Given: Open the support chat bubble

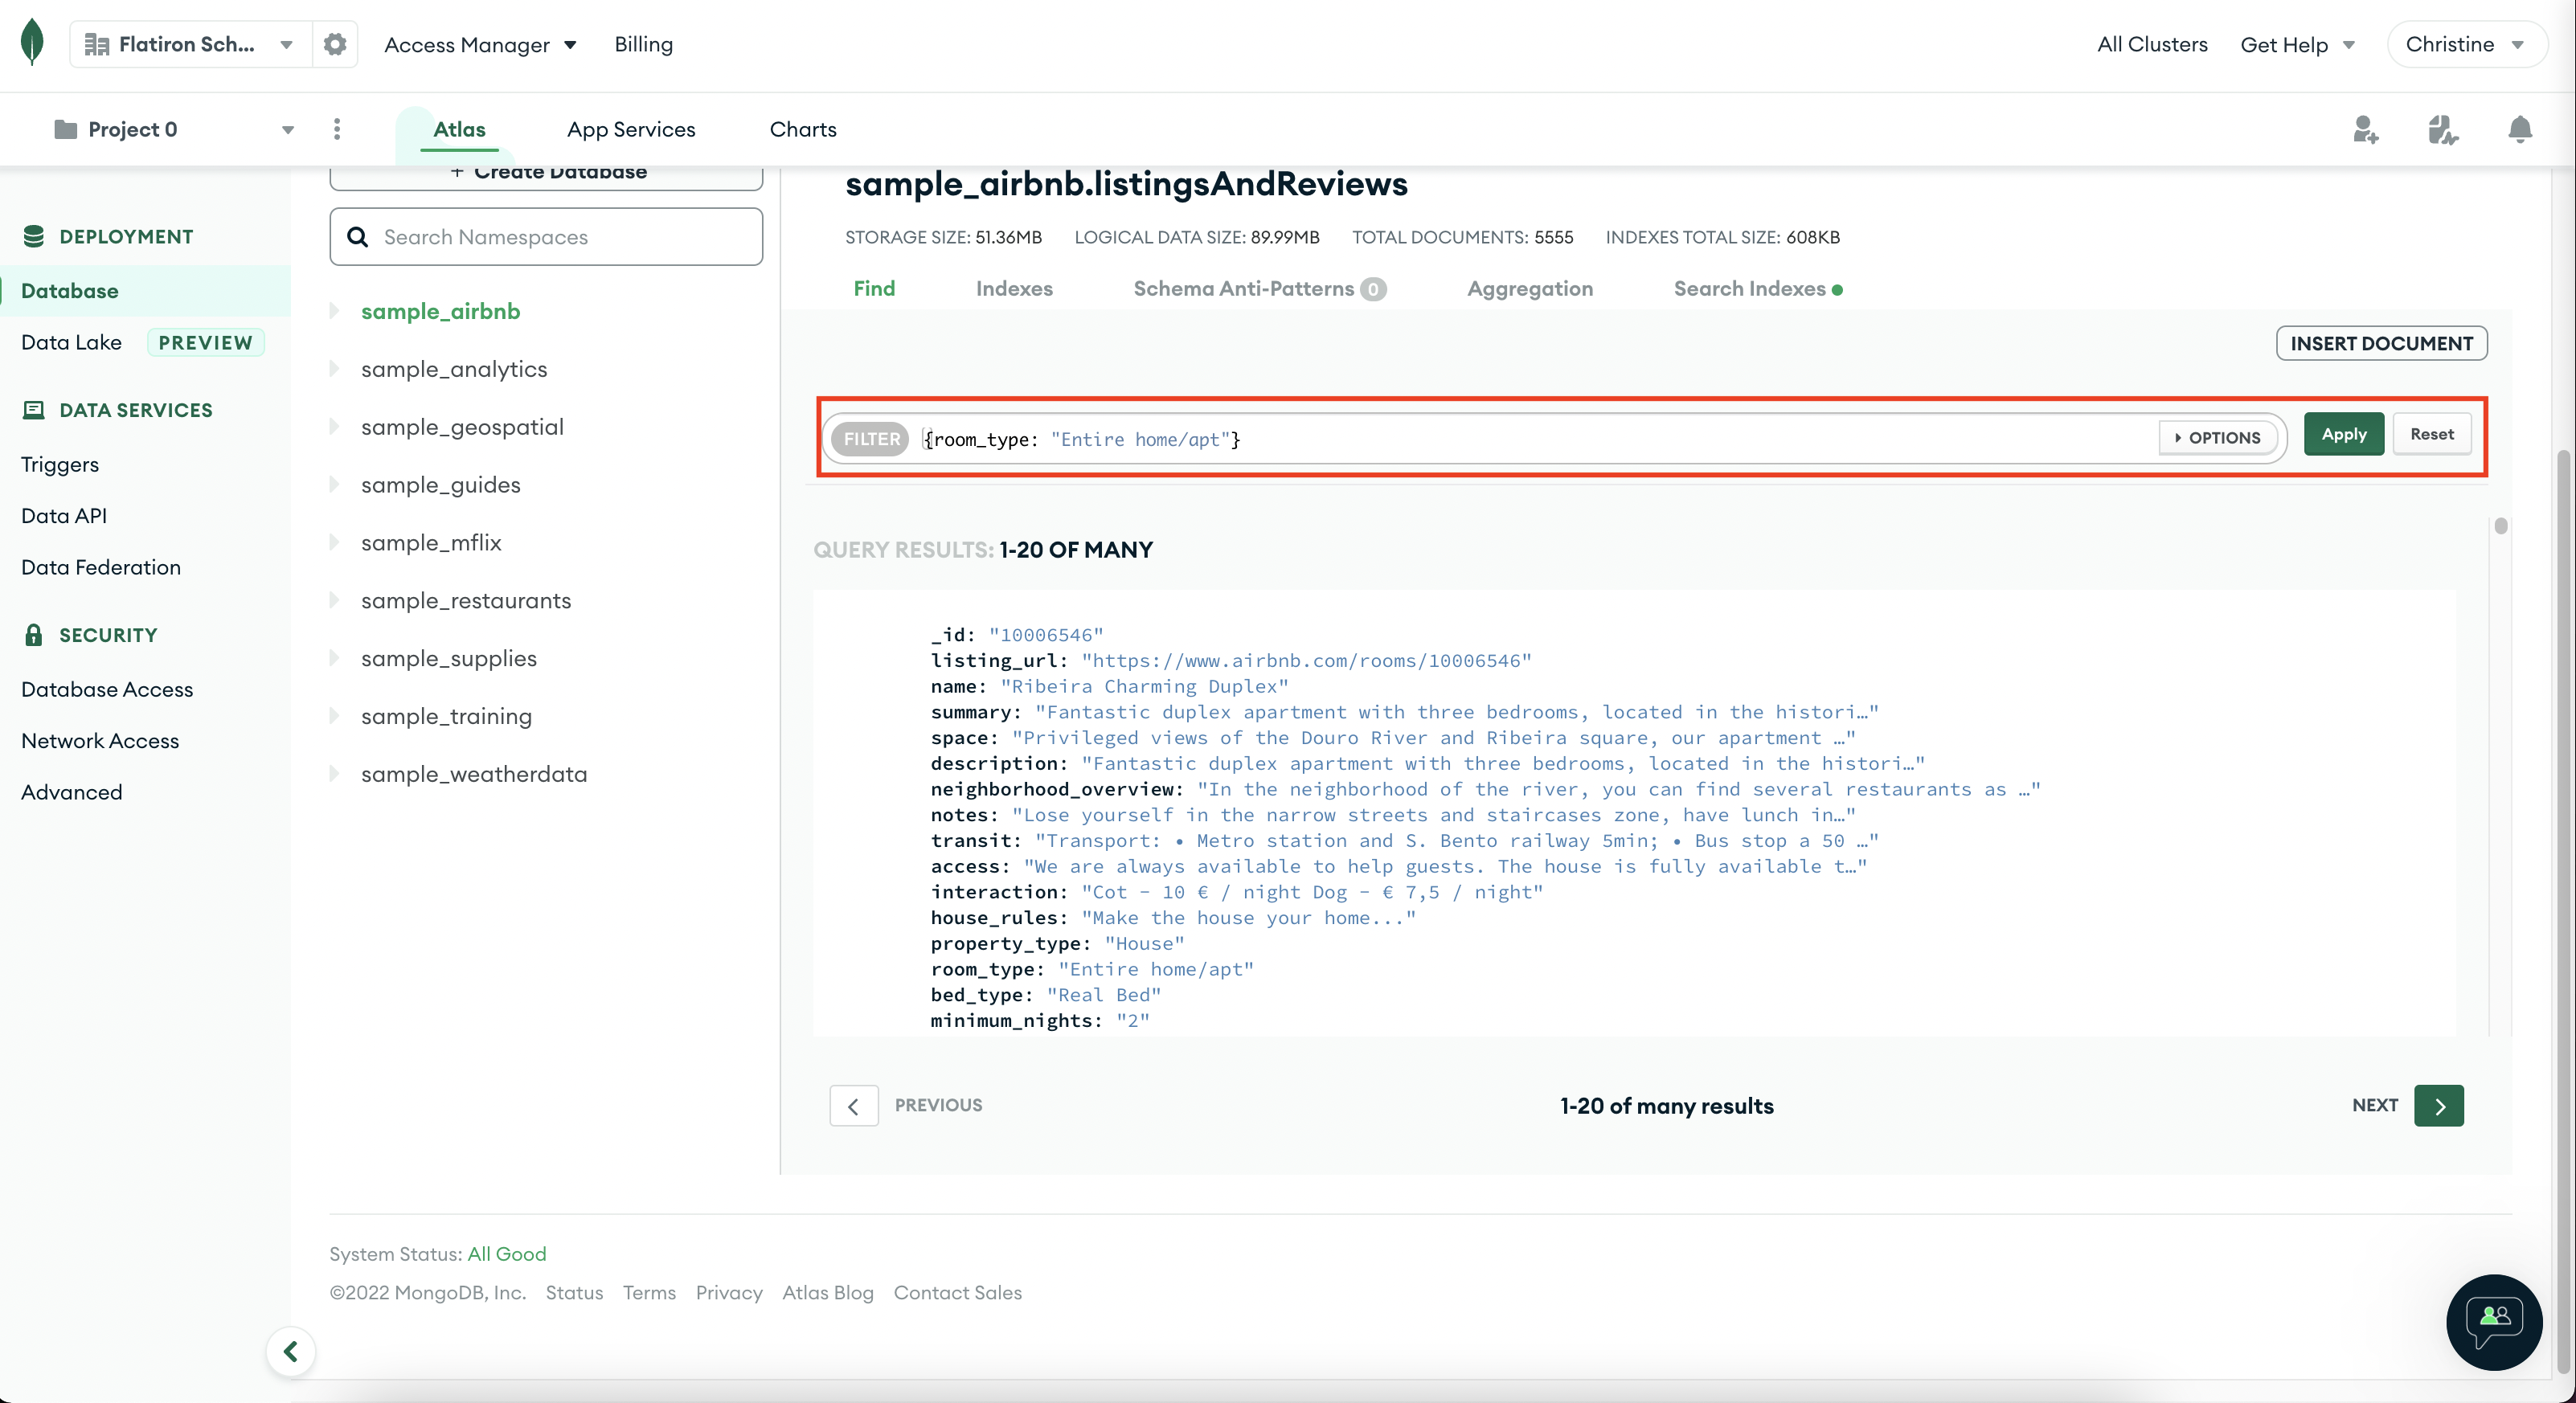Looking at the screenshot, I should tap(2494, 1323).
